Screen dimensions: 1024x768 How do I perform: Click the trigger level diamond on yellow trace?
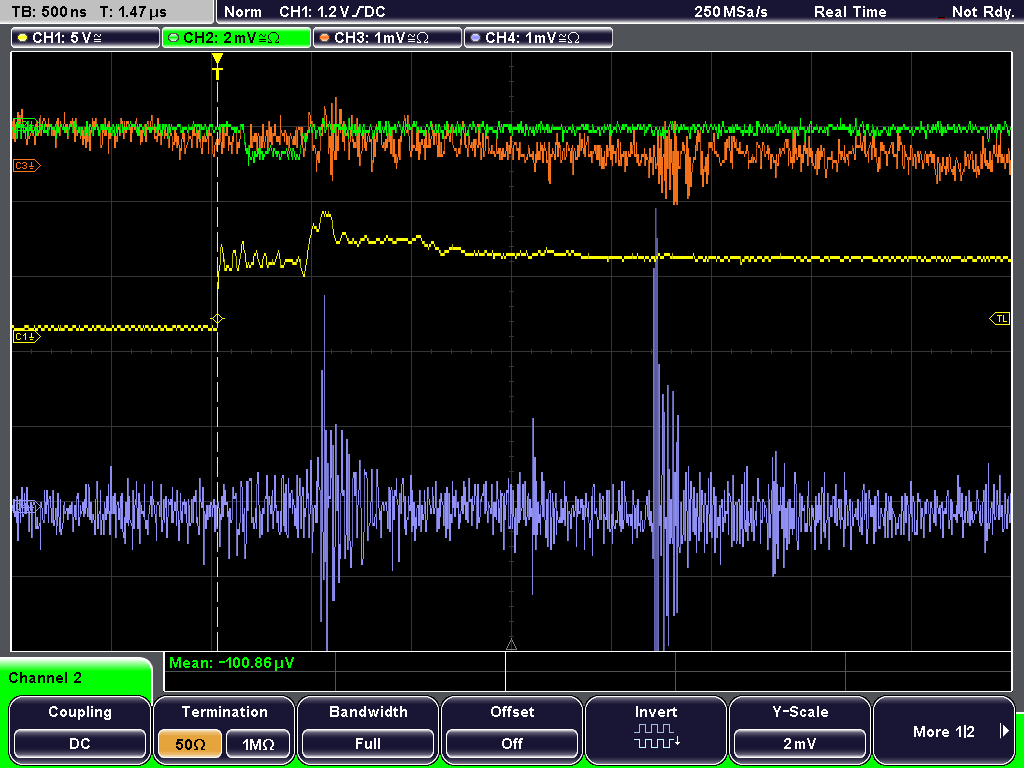[217, 319]
